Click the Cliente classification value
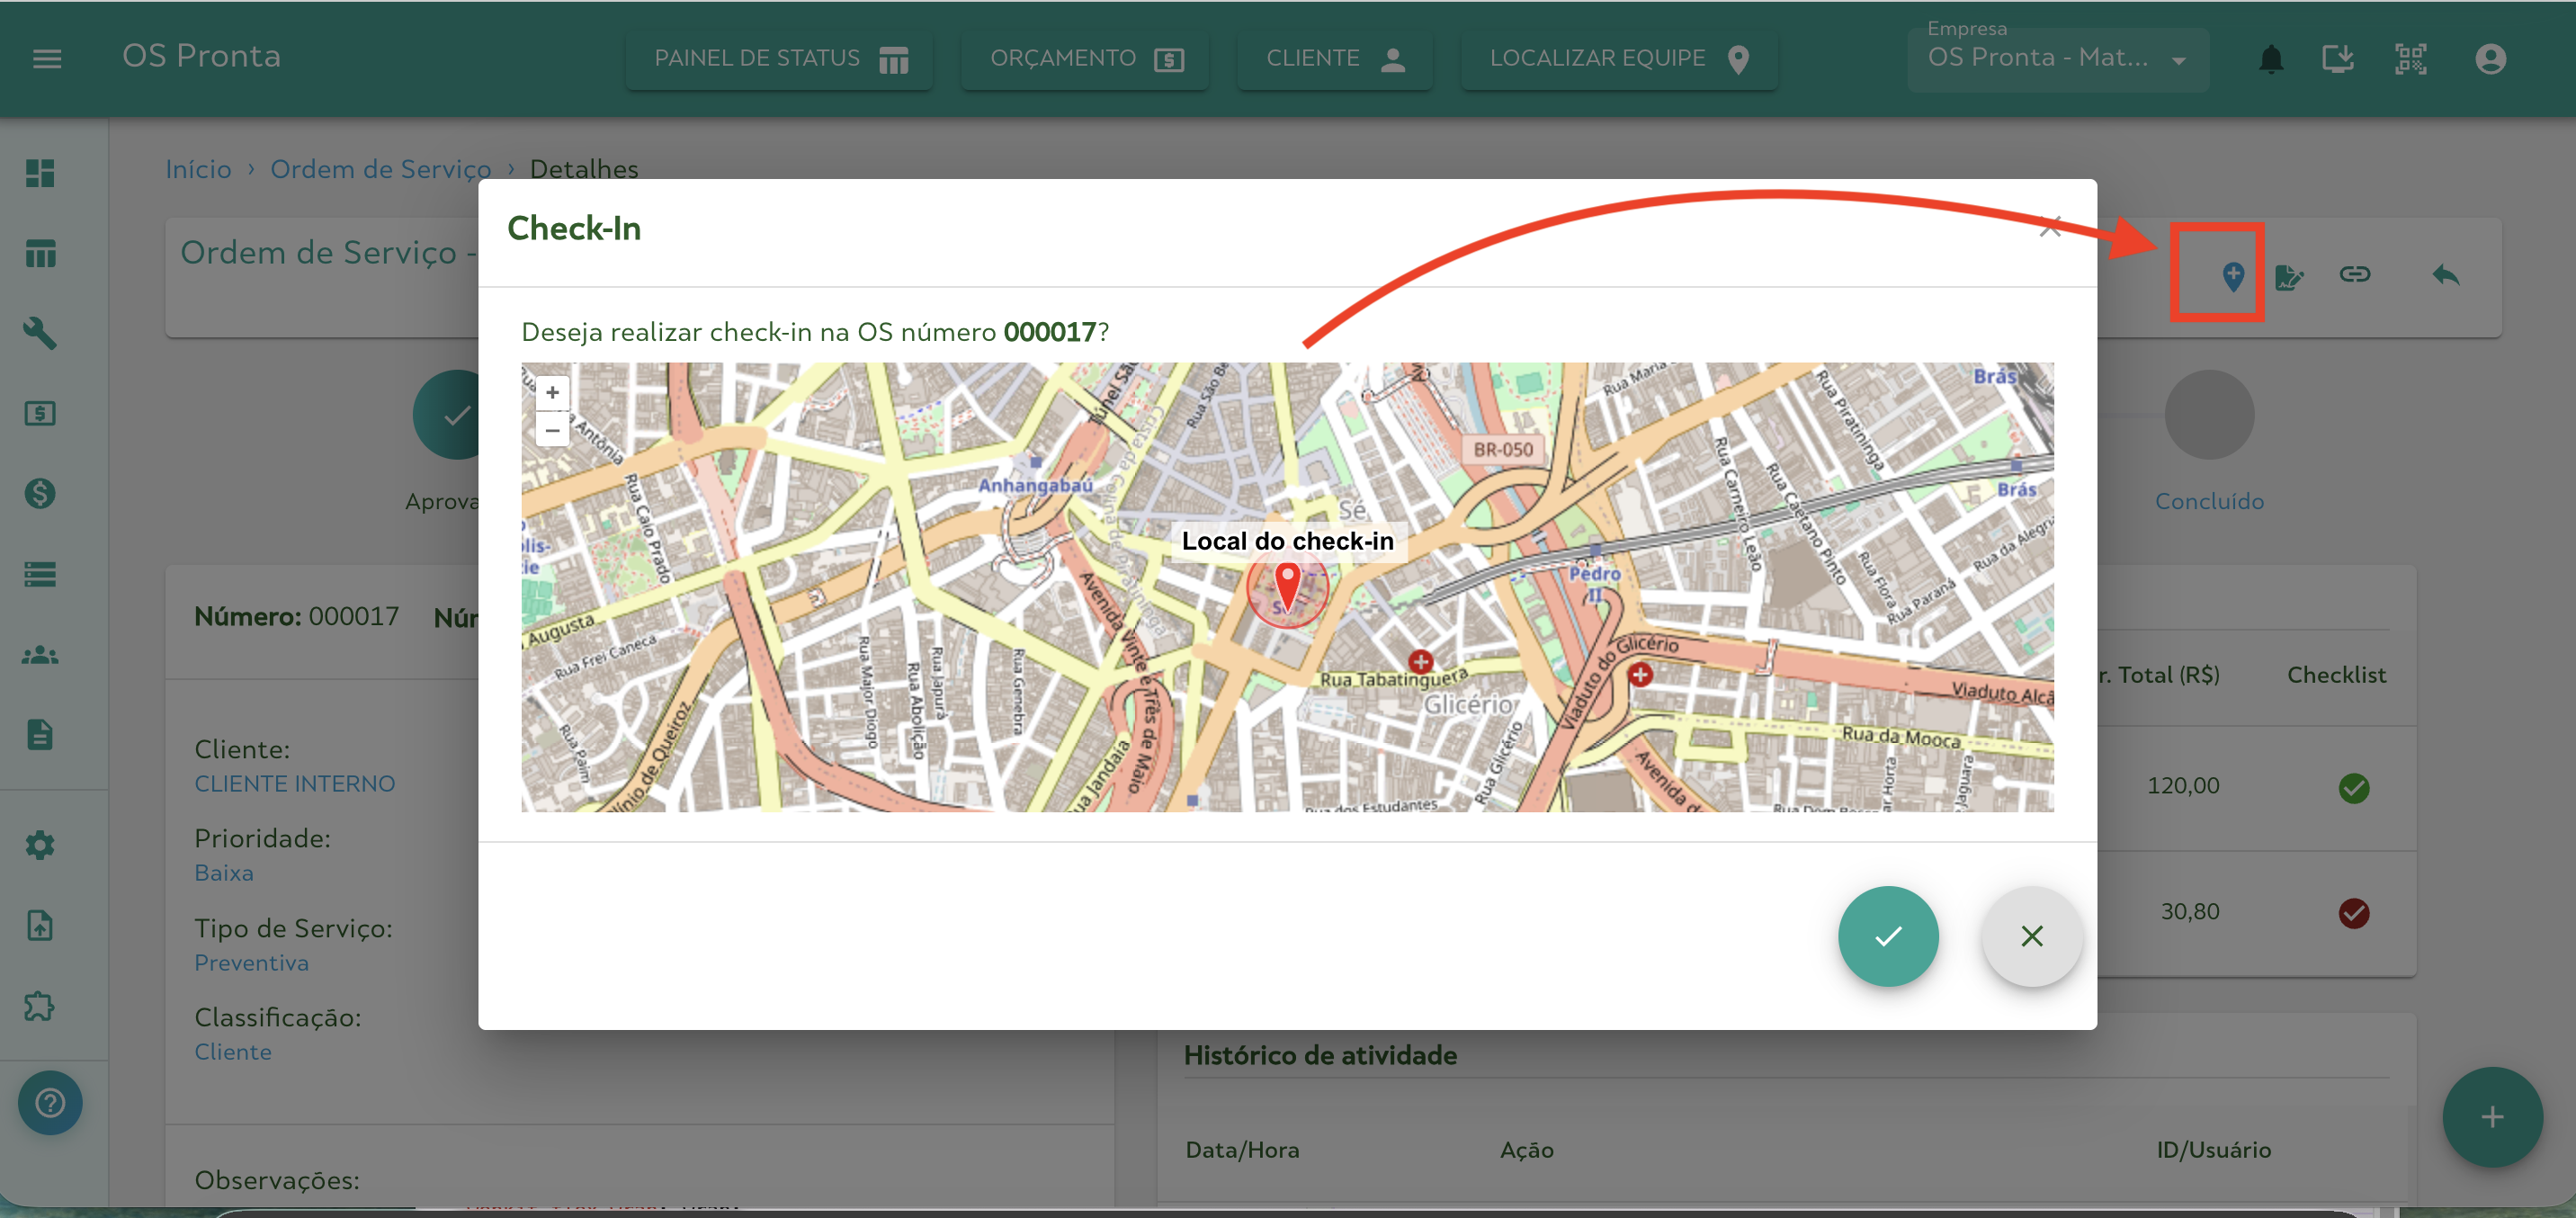Viewport: 2576px width, 1218px height. (233, 1052)
